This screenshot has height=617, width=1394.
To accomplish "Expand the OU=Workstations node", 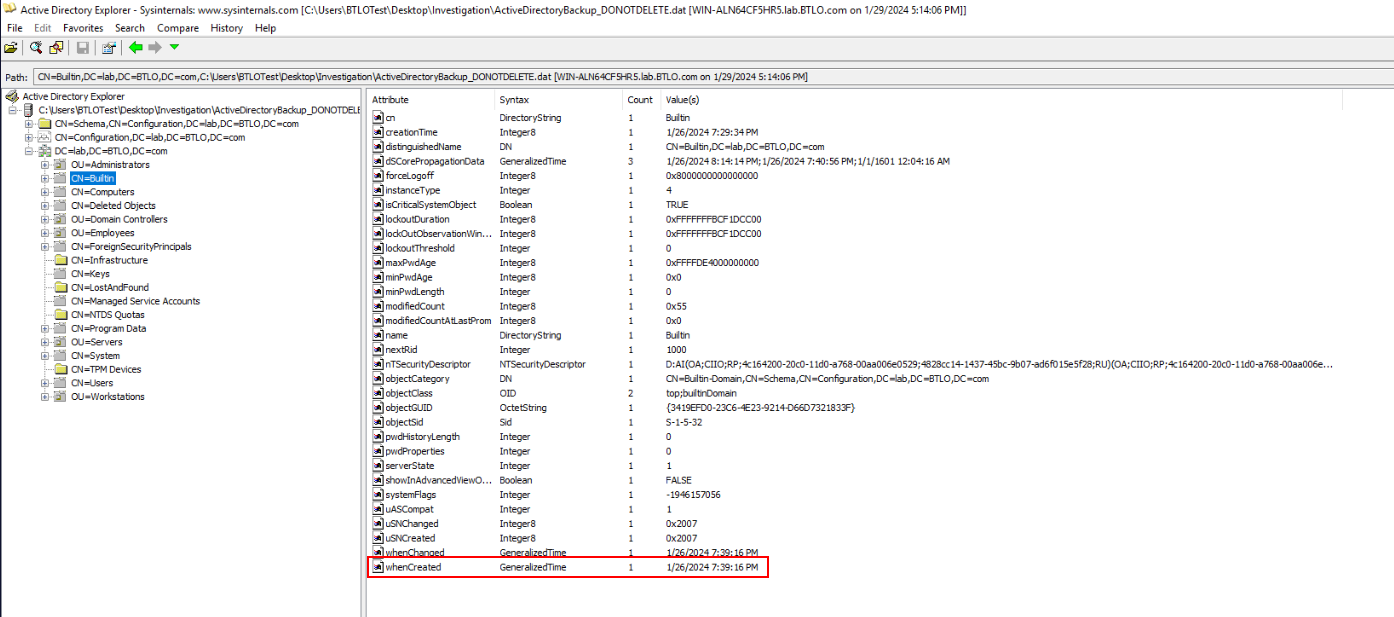I will (x=46, y=396).
